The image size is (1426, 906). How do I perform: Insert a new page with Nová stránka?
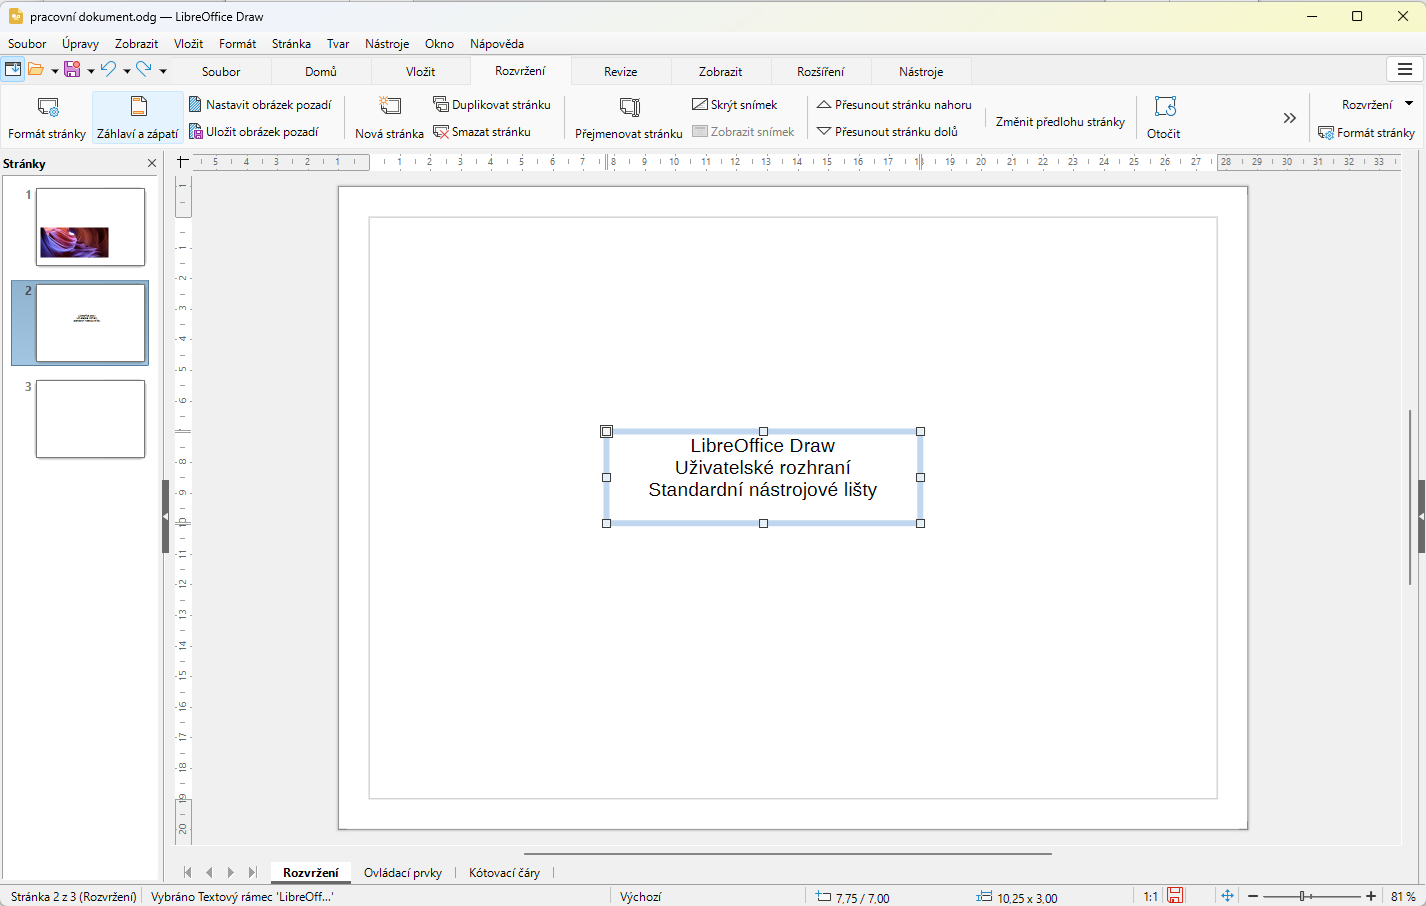coord(389,117)
